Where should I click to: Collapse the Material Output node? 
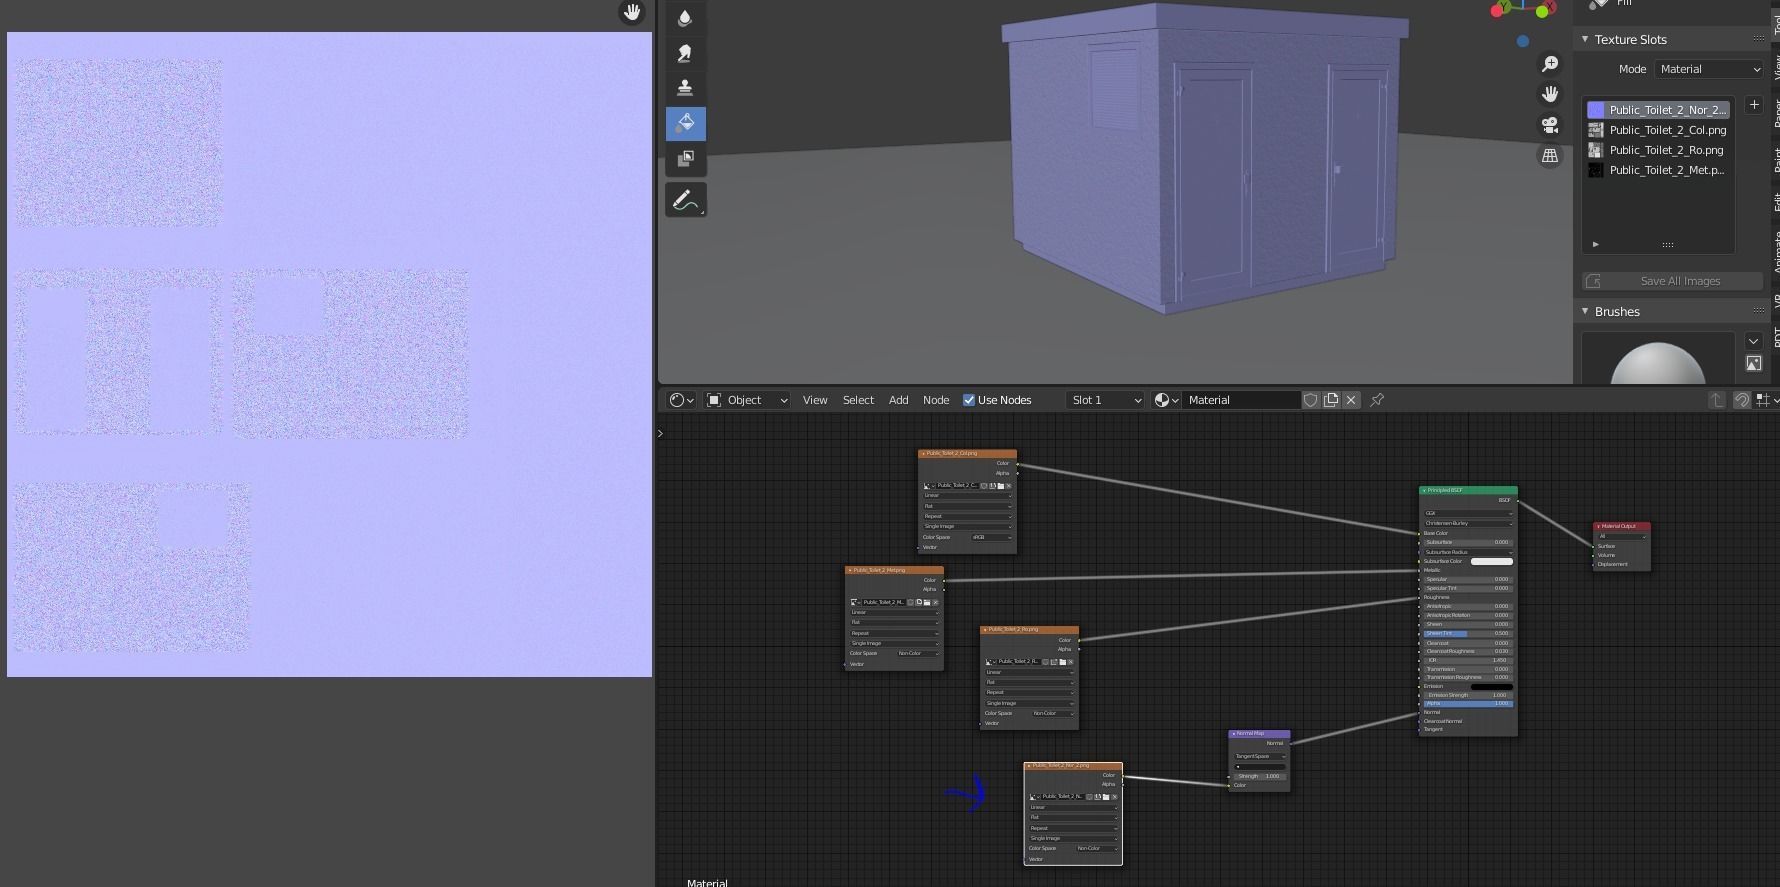1599,526
